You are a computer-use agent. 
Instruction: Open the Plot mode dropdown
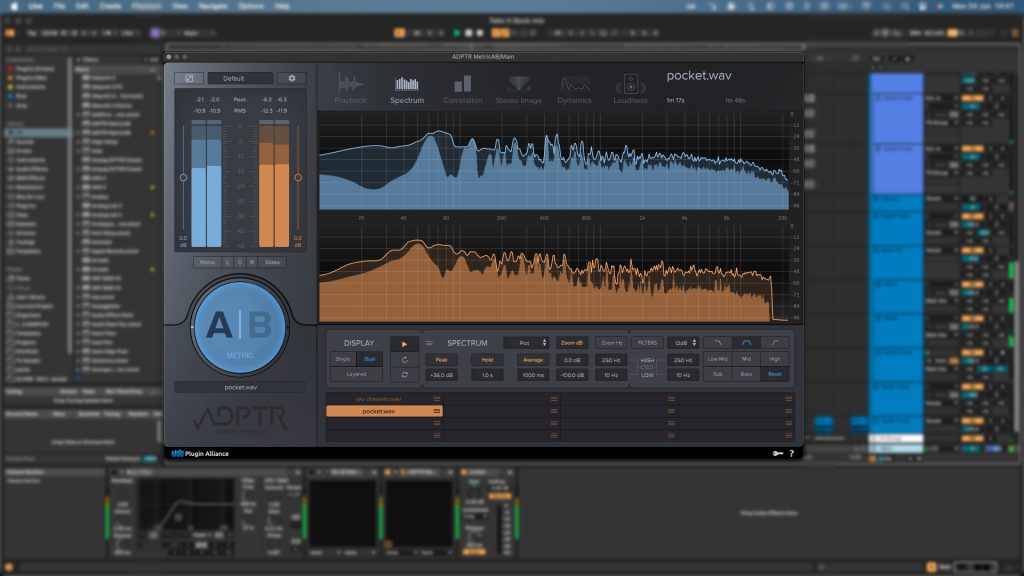coord(526,343)
